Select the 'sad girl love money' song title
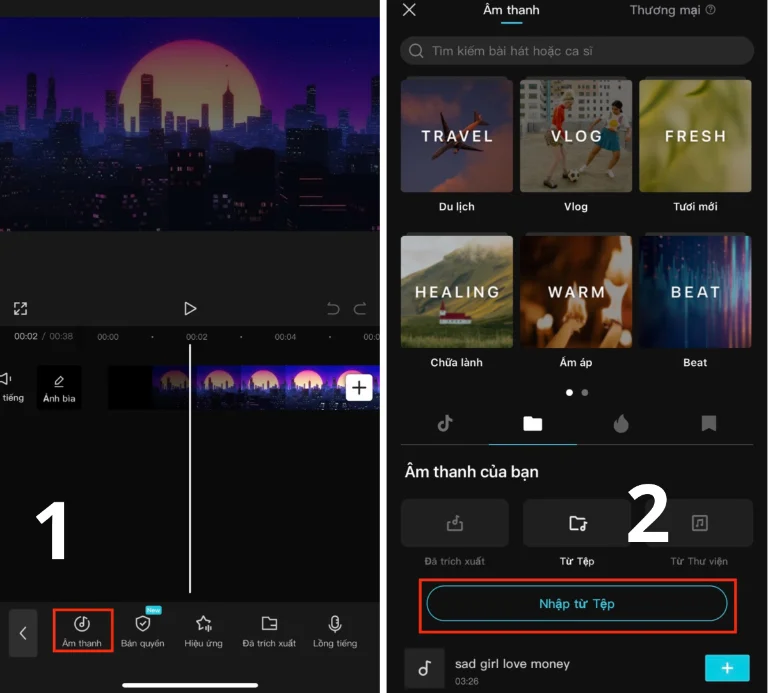768x693 pixels. pyautogui.click(x=512, y=664)
